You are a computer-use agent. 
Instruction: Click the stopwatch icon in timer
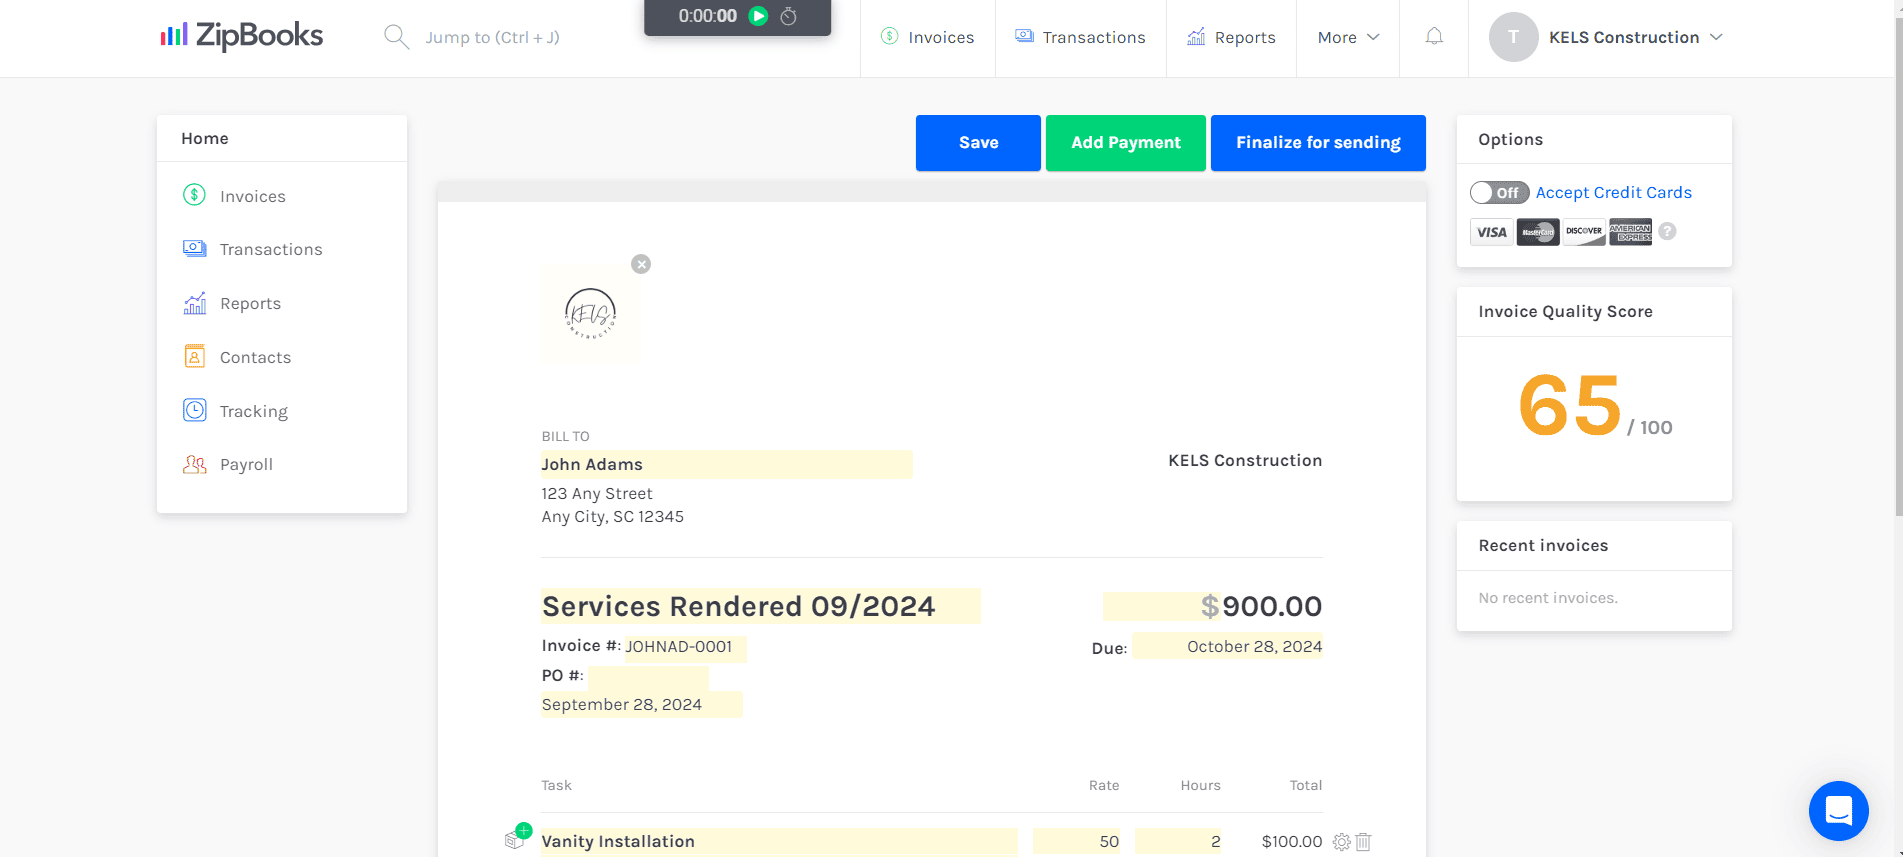788,16
